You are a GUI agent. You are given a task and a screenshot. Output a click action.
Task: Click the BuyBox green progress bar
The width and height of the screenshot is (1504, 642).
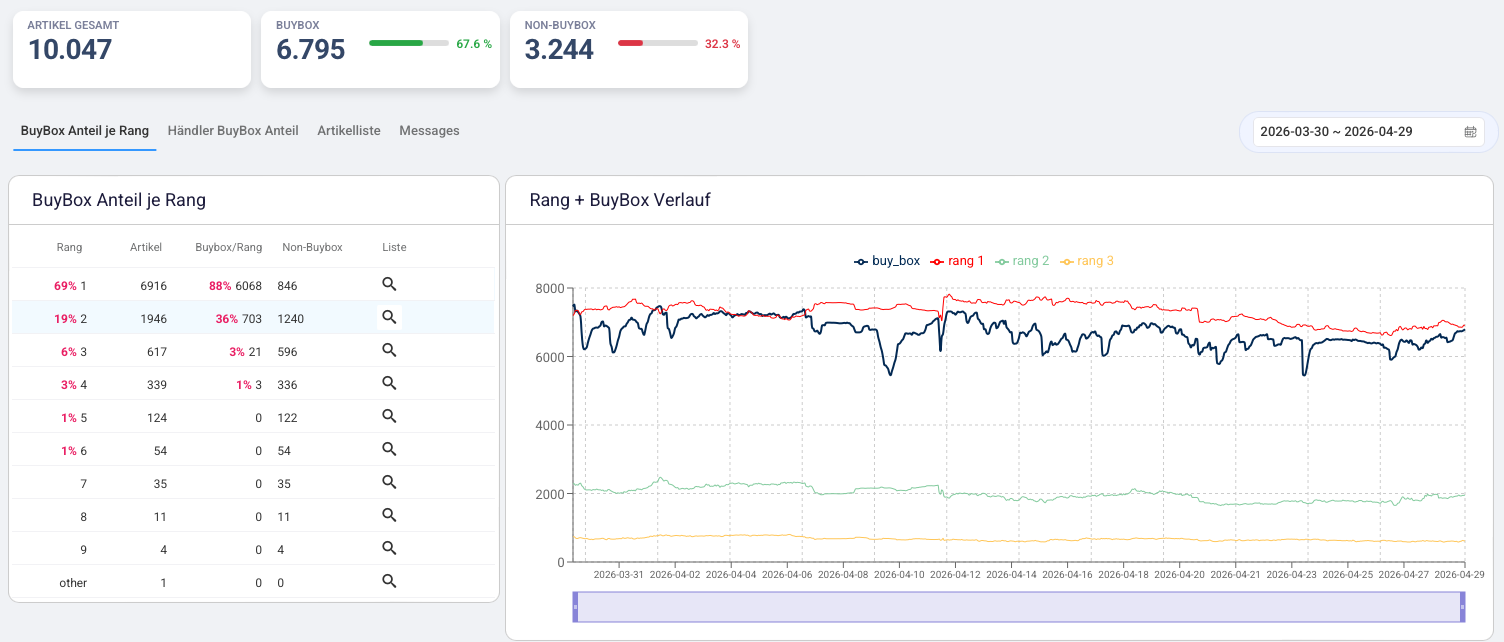coord(409,43)
